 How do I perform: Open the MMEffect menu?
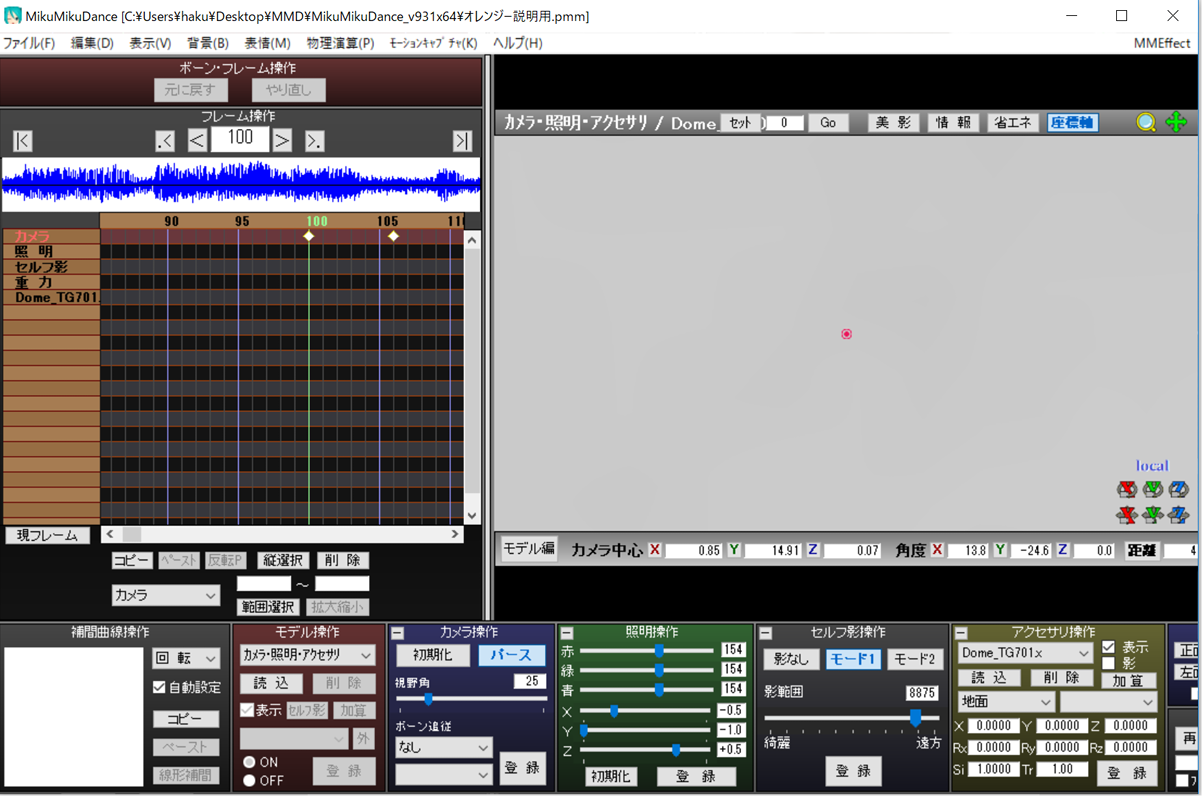coord(1162,43)
